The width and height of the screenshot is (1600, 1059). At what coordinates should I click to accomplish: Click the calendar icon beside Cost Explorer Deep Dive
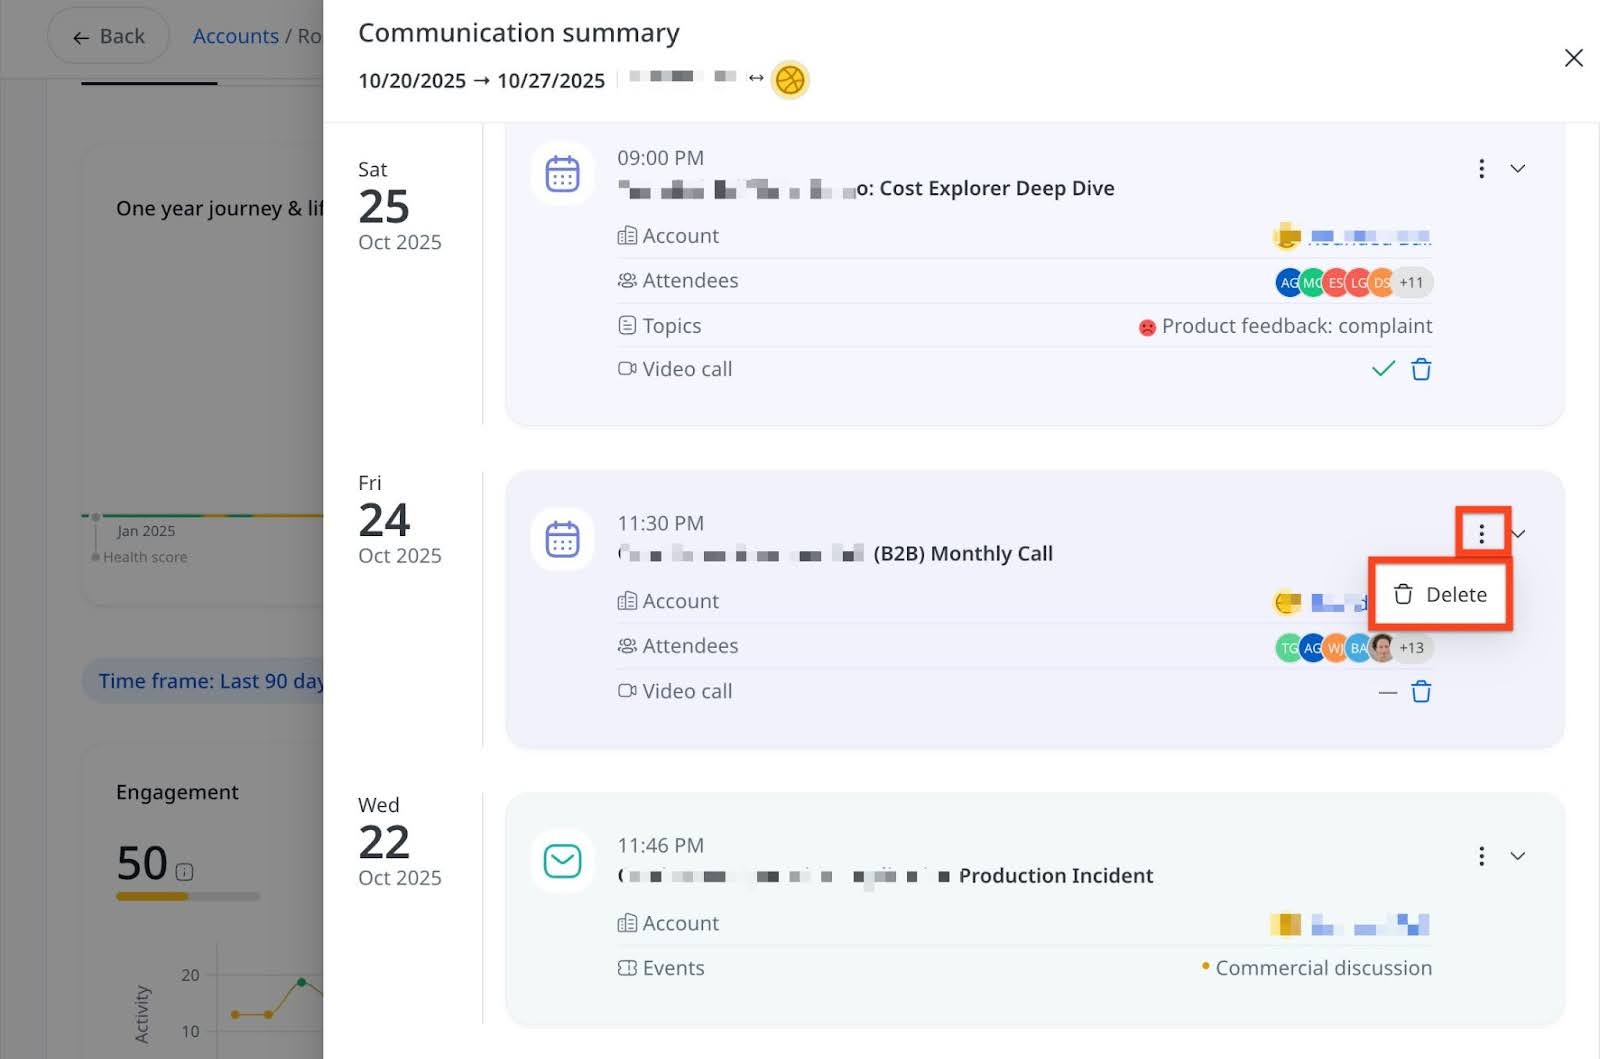[562, 173]
